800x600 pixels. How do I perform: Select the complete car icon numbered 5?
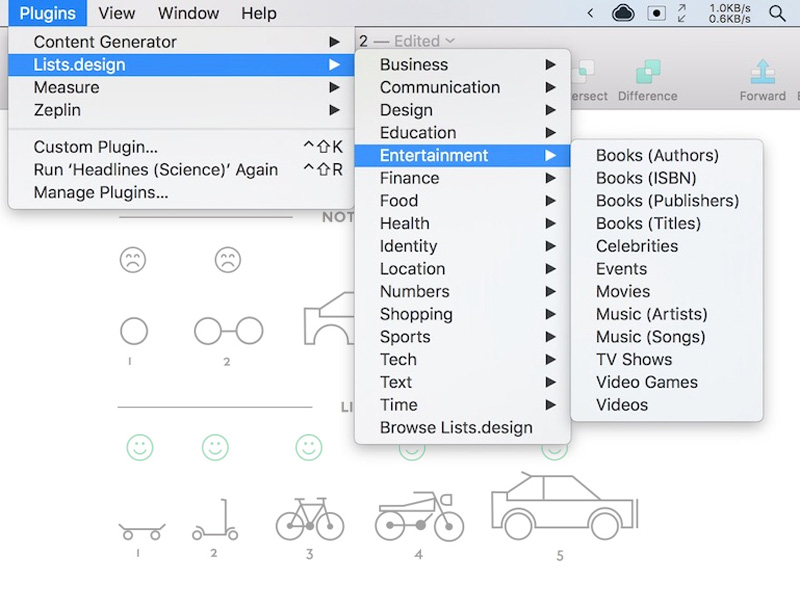pos(565,506)
